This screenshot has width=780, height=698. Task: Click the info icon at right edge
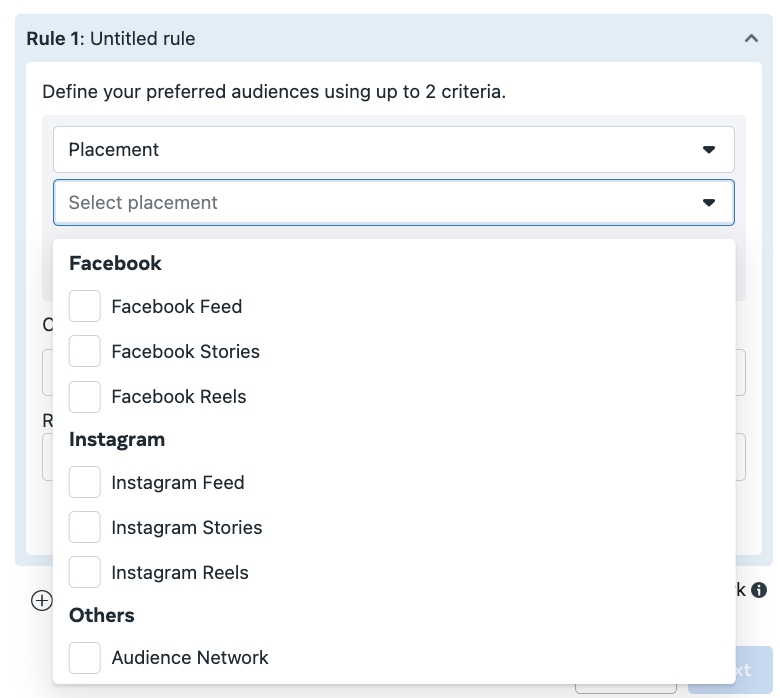tap(759, 590)
